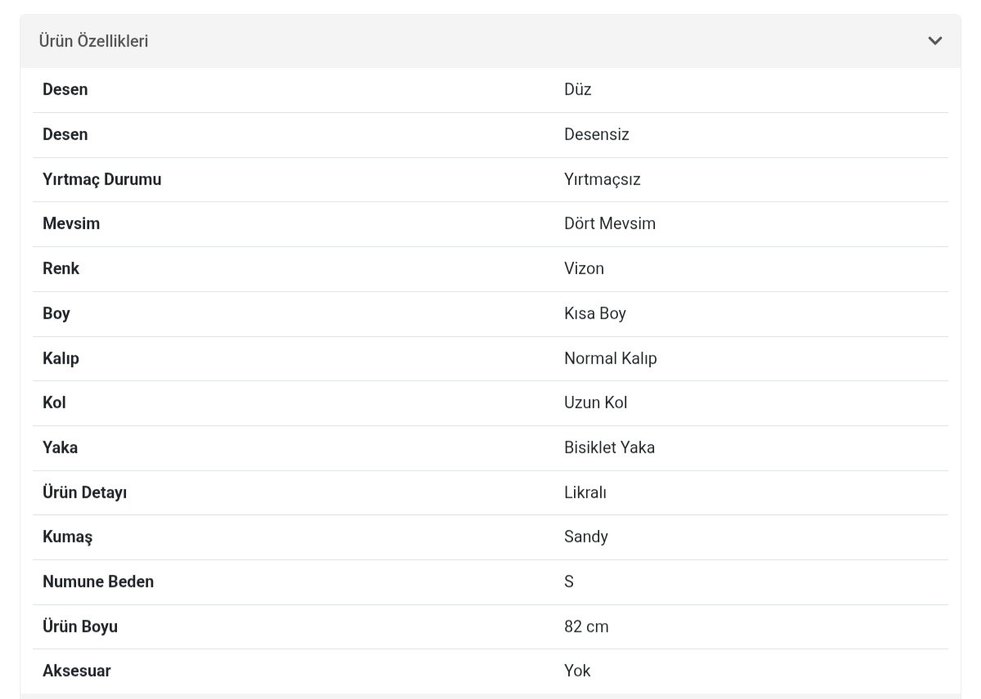
Task: Select the Dört Mevsim value
Action: pos(610,224)
